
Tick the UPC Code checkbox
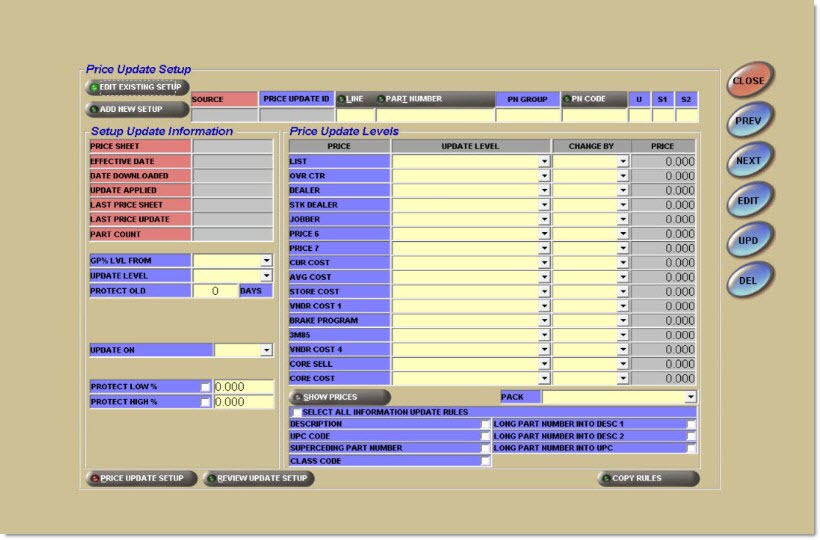tap(486, 437)
